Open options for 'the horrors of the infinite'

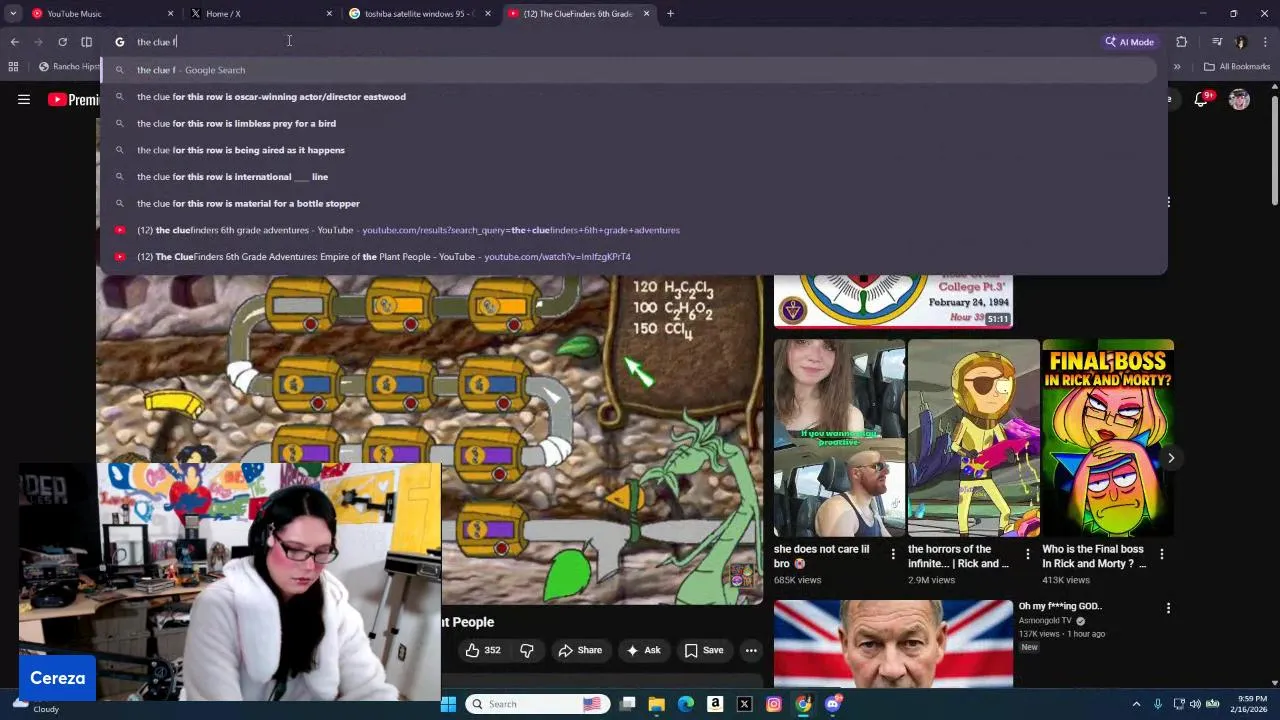click(x=1028, y=554)
